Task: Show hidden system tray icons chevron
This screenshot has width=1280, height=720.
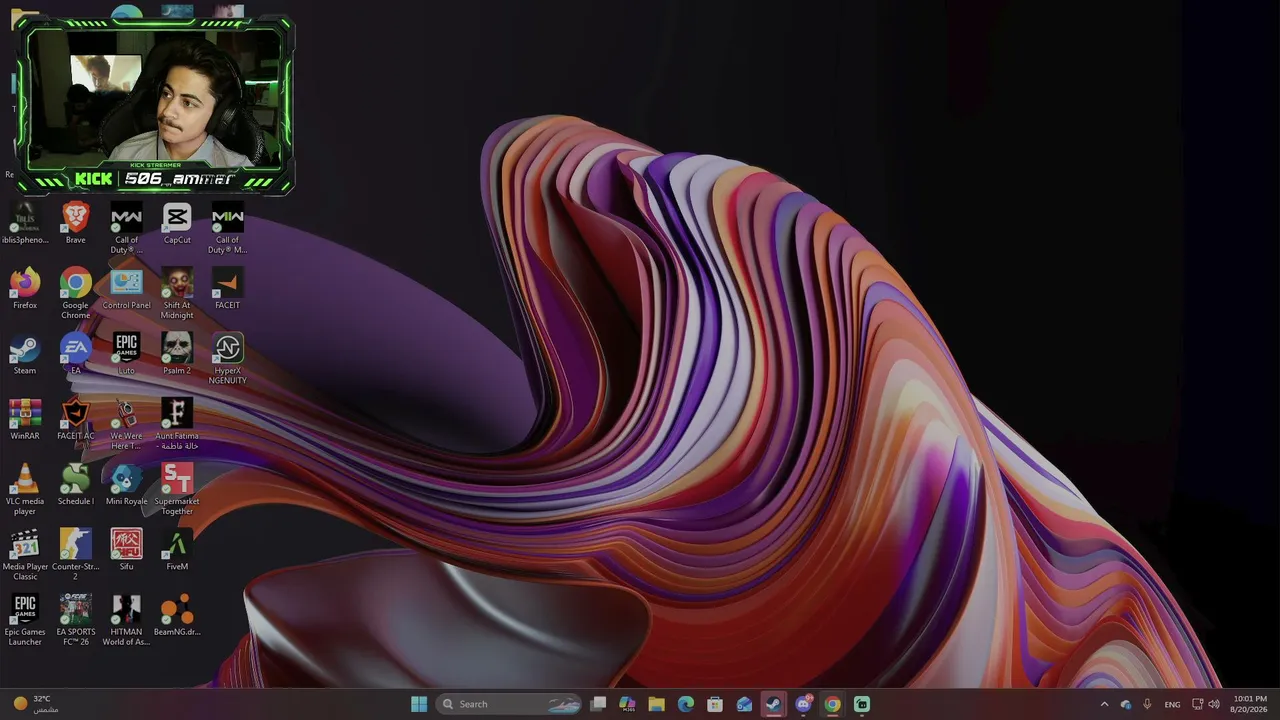Action: 1104,704
